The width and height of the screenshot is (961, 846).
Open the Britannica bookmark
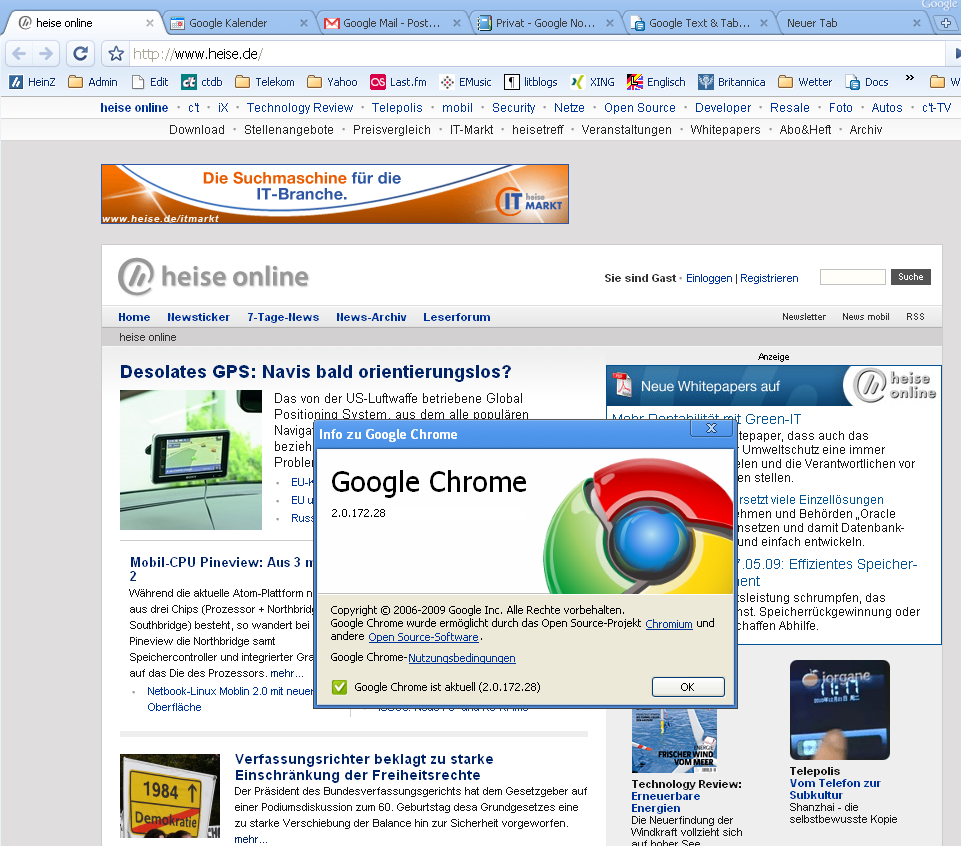point(732,82)
